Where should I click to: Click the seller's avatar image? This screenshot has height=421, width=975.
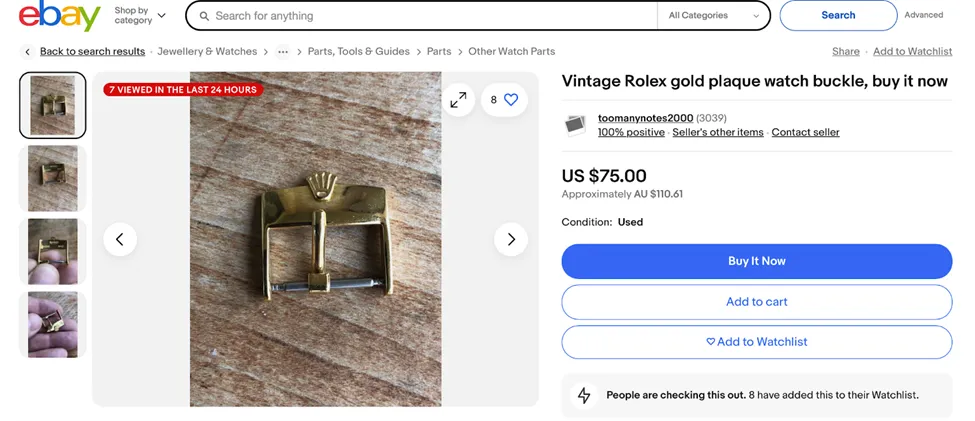point(575,126)
